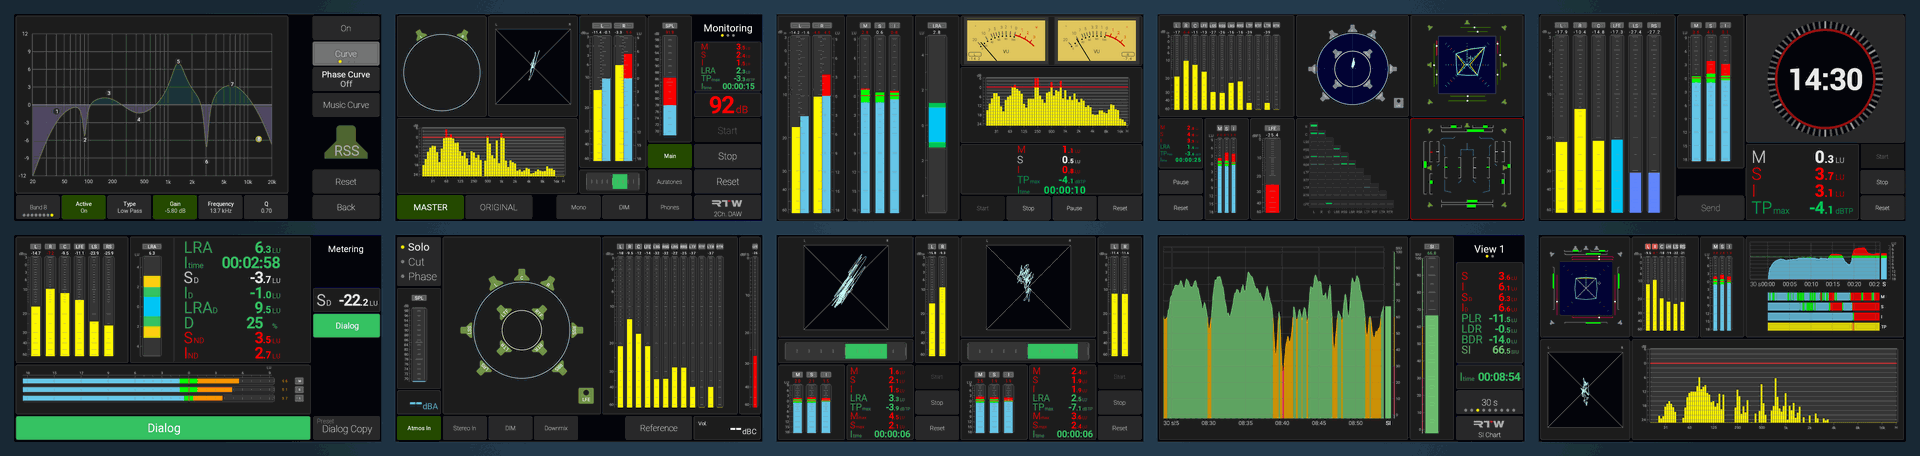Screen dimensions: 1920x456
Task: Open the filter Type Low Pass selector
Action: (x=130, y=207)
